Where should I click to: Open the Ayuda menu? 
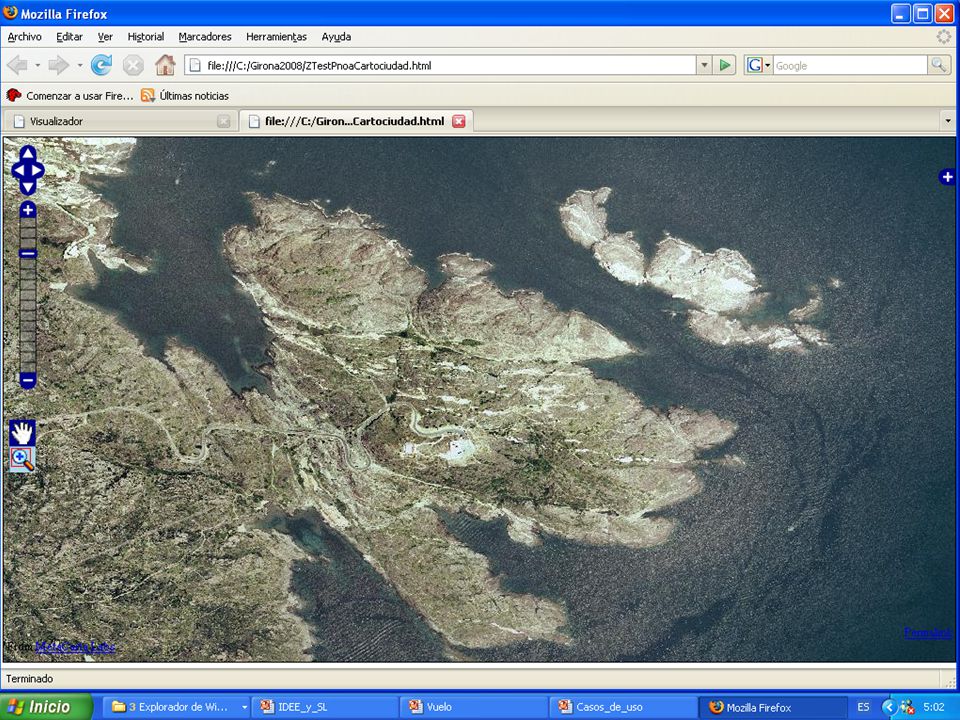[336, 37]
